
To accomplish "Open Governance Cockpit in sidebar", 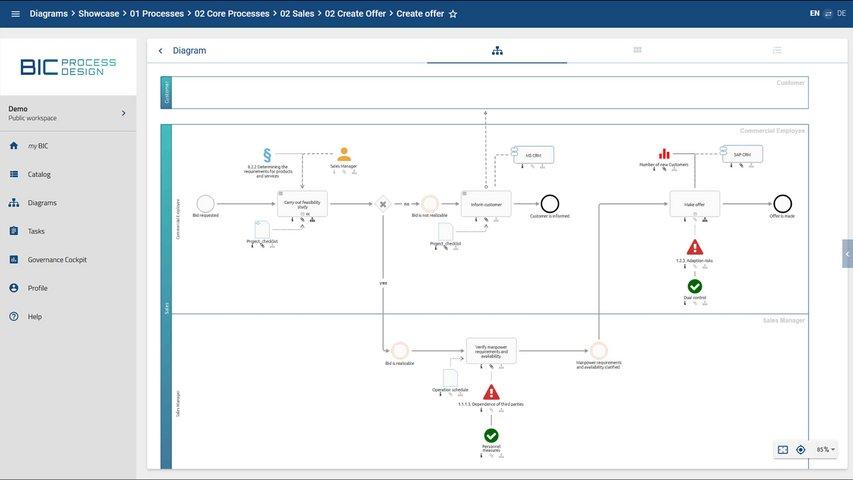I will (57, 260).
